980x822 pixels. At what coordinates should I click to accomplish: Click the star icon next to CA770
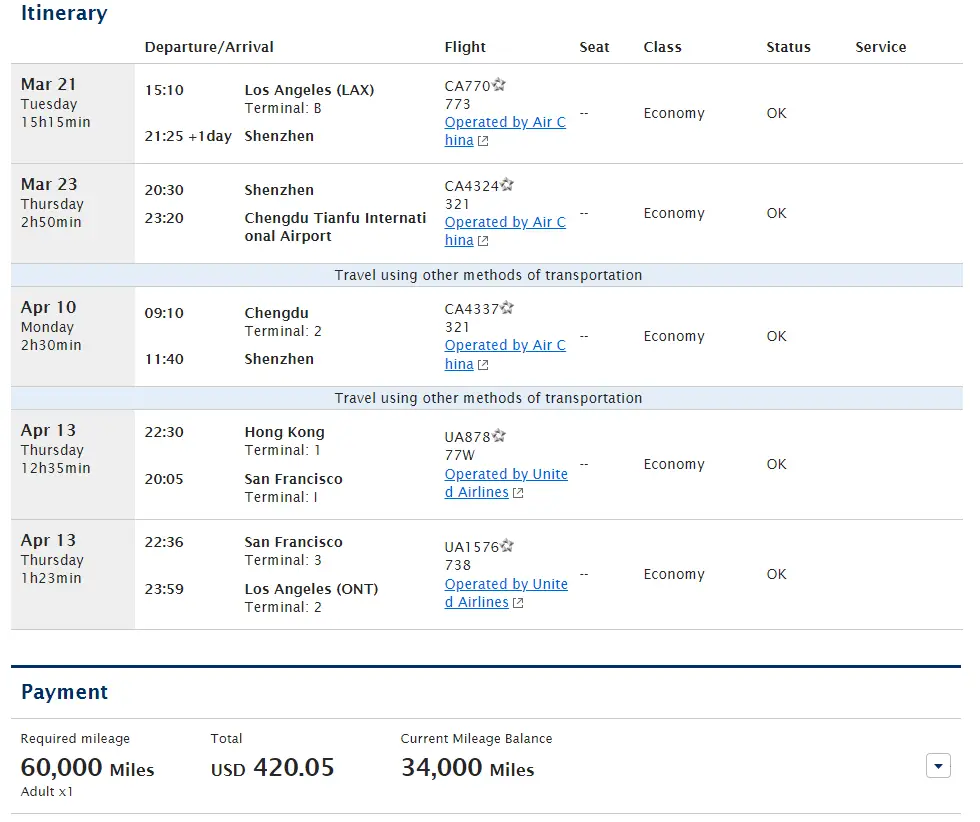[x=498, y=84]
